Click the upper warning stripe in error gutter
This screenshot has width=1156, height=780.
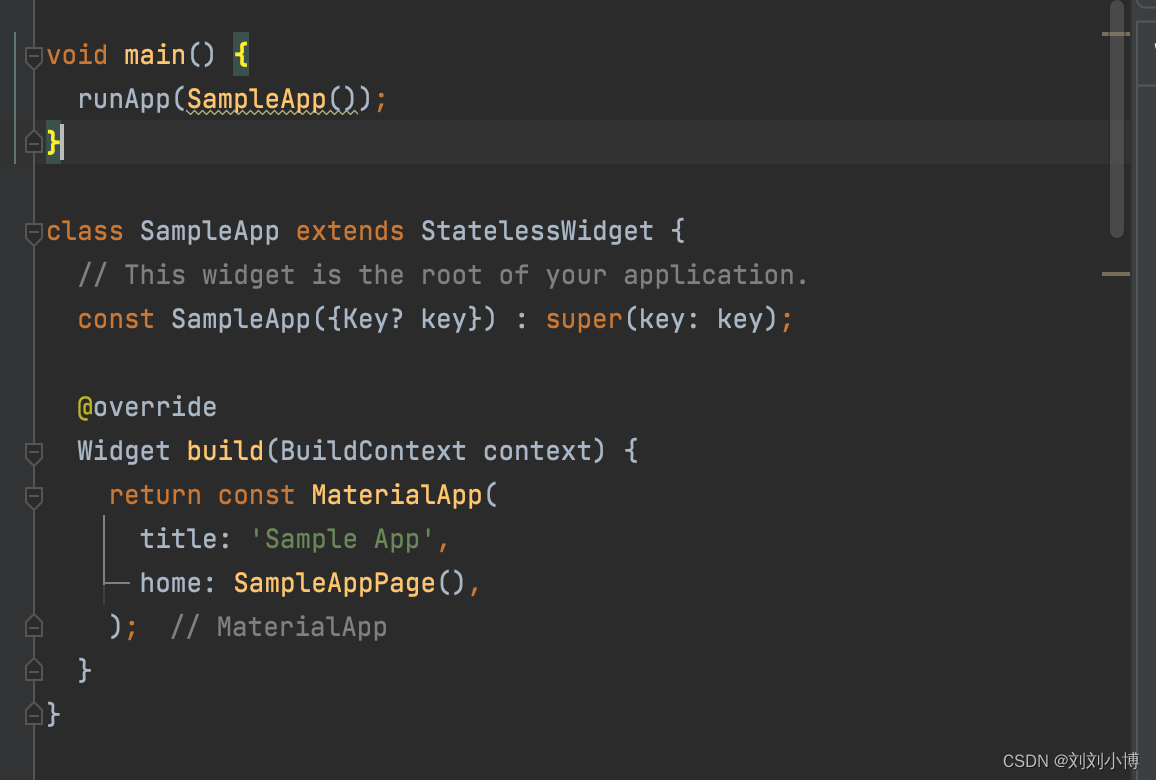pos(1115,34)
